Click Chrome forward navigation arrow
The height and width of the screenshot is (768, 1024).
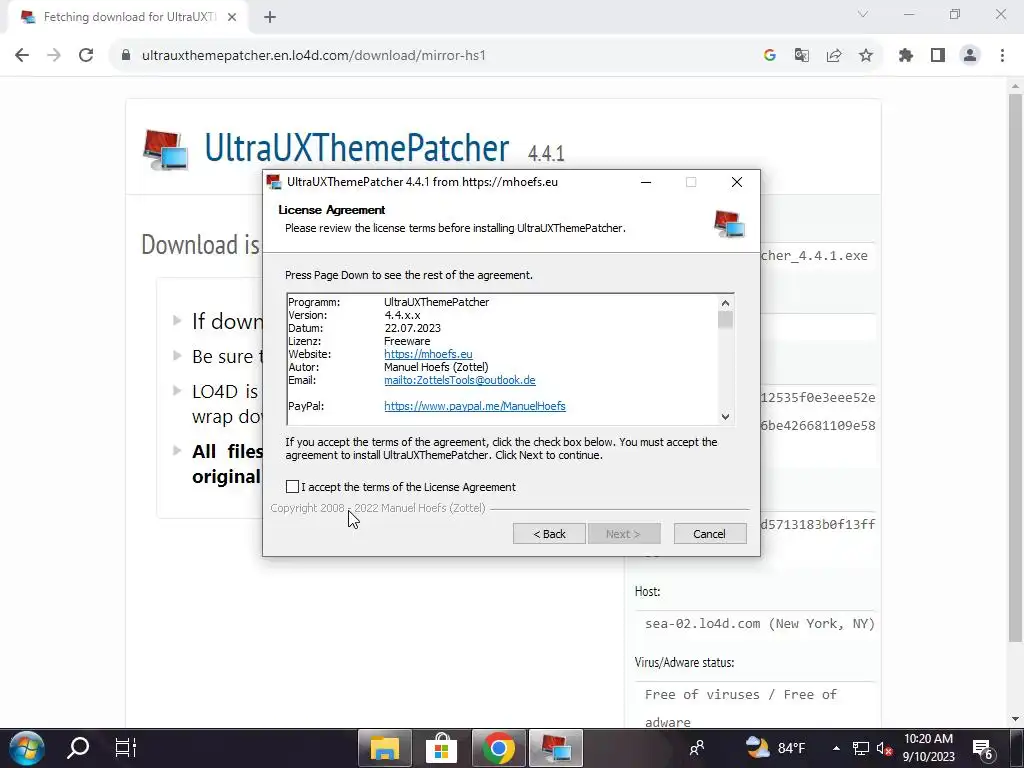54,56
